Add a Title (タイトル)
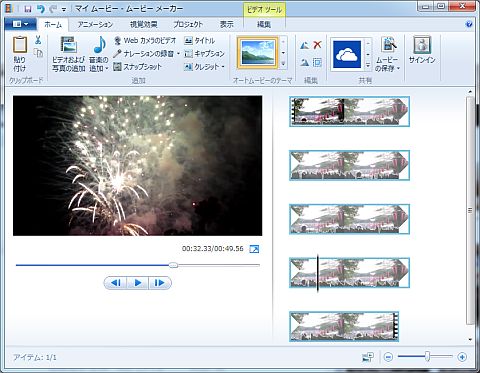Viewport: 480px width, 373px height. click(199, 41)
